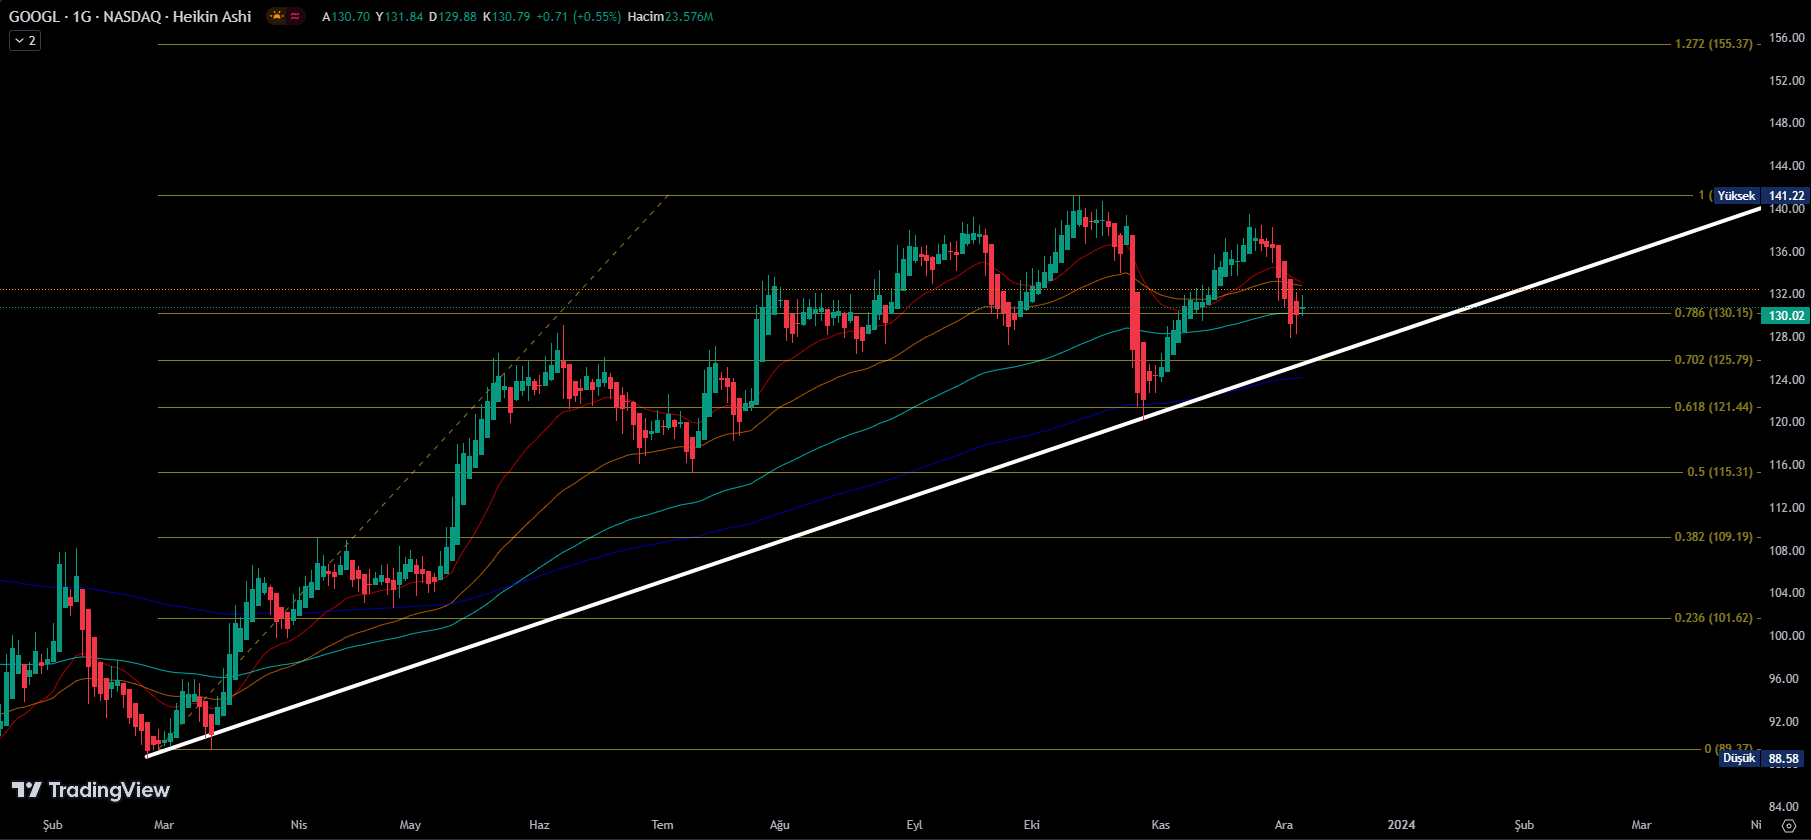Click the 96.00 price scale label
Viewport: 1811px width, 840px height.
1786,679
